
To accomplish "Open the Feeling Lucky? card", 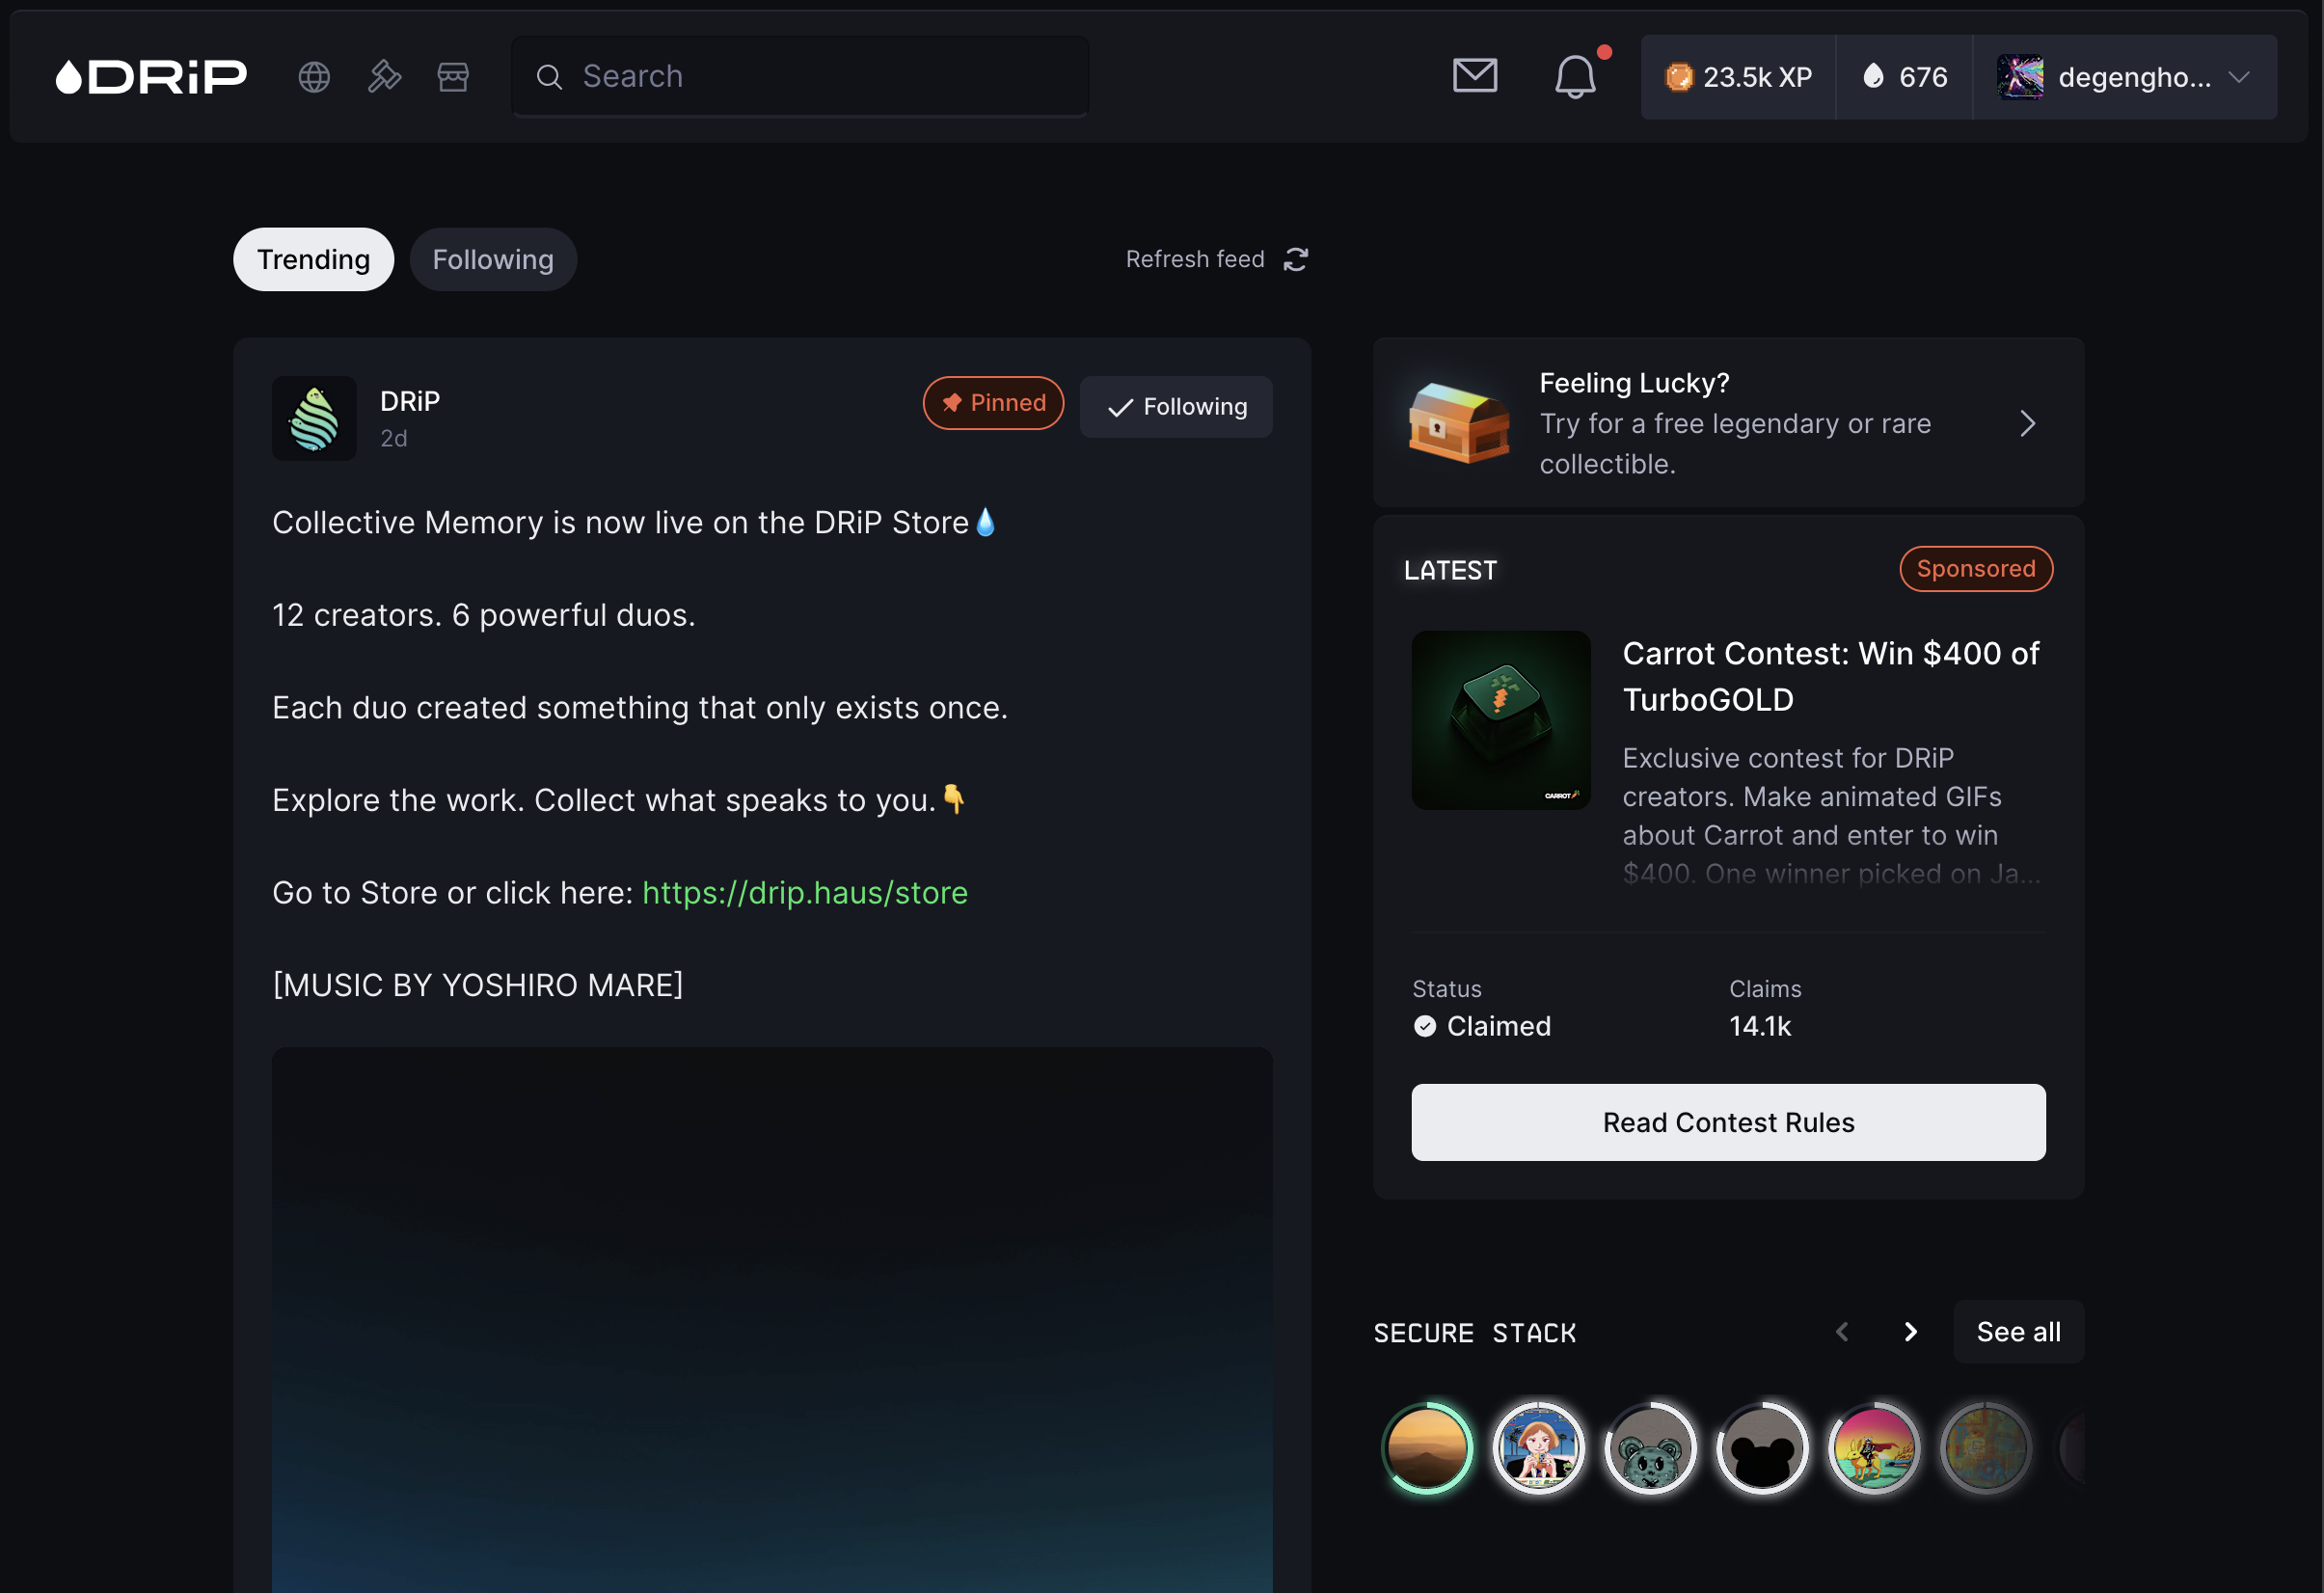I will click(1728, 422).
